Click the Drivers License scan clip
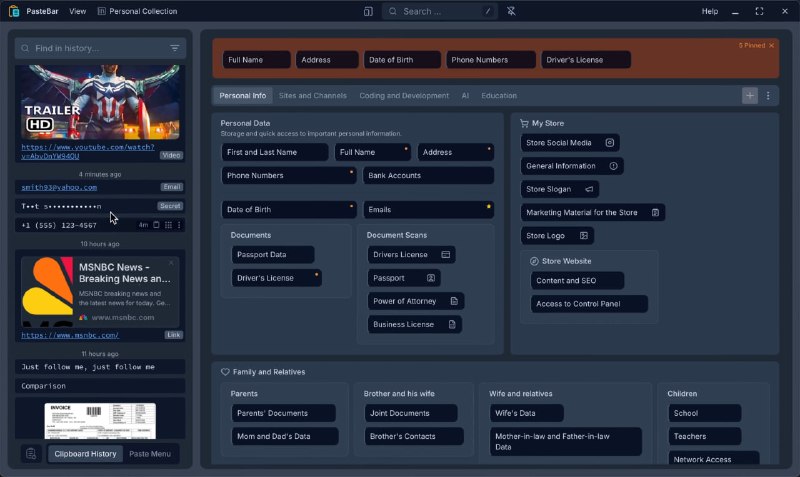The height and width of the screenshot is (477, 800). click(411, 255)
